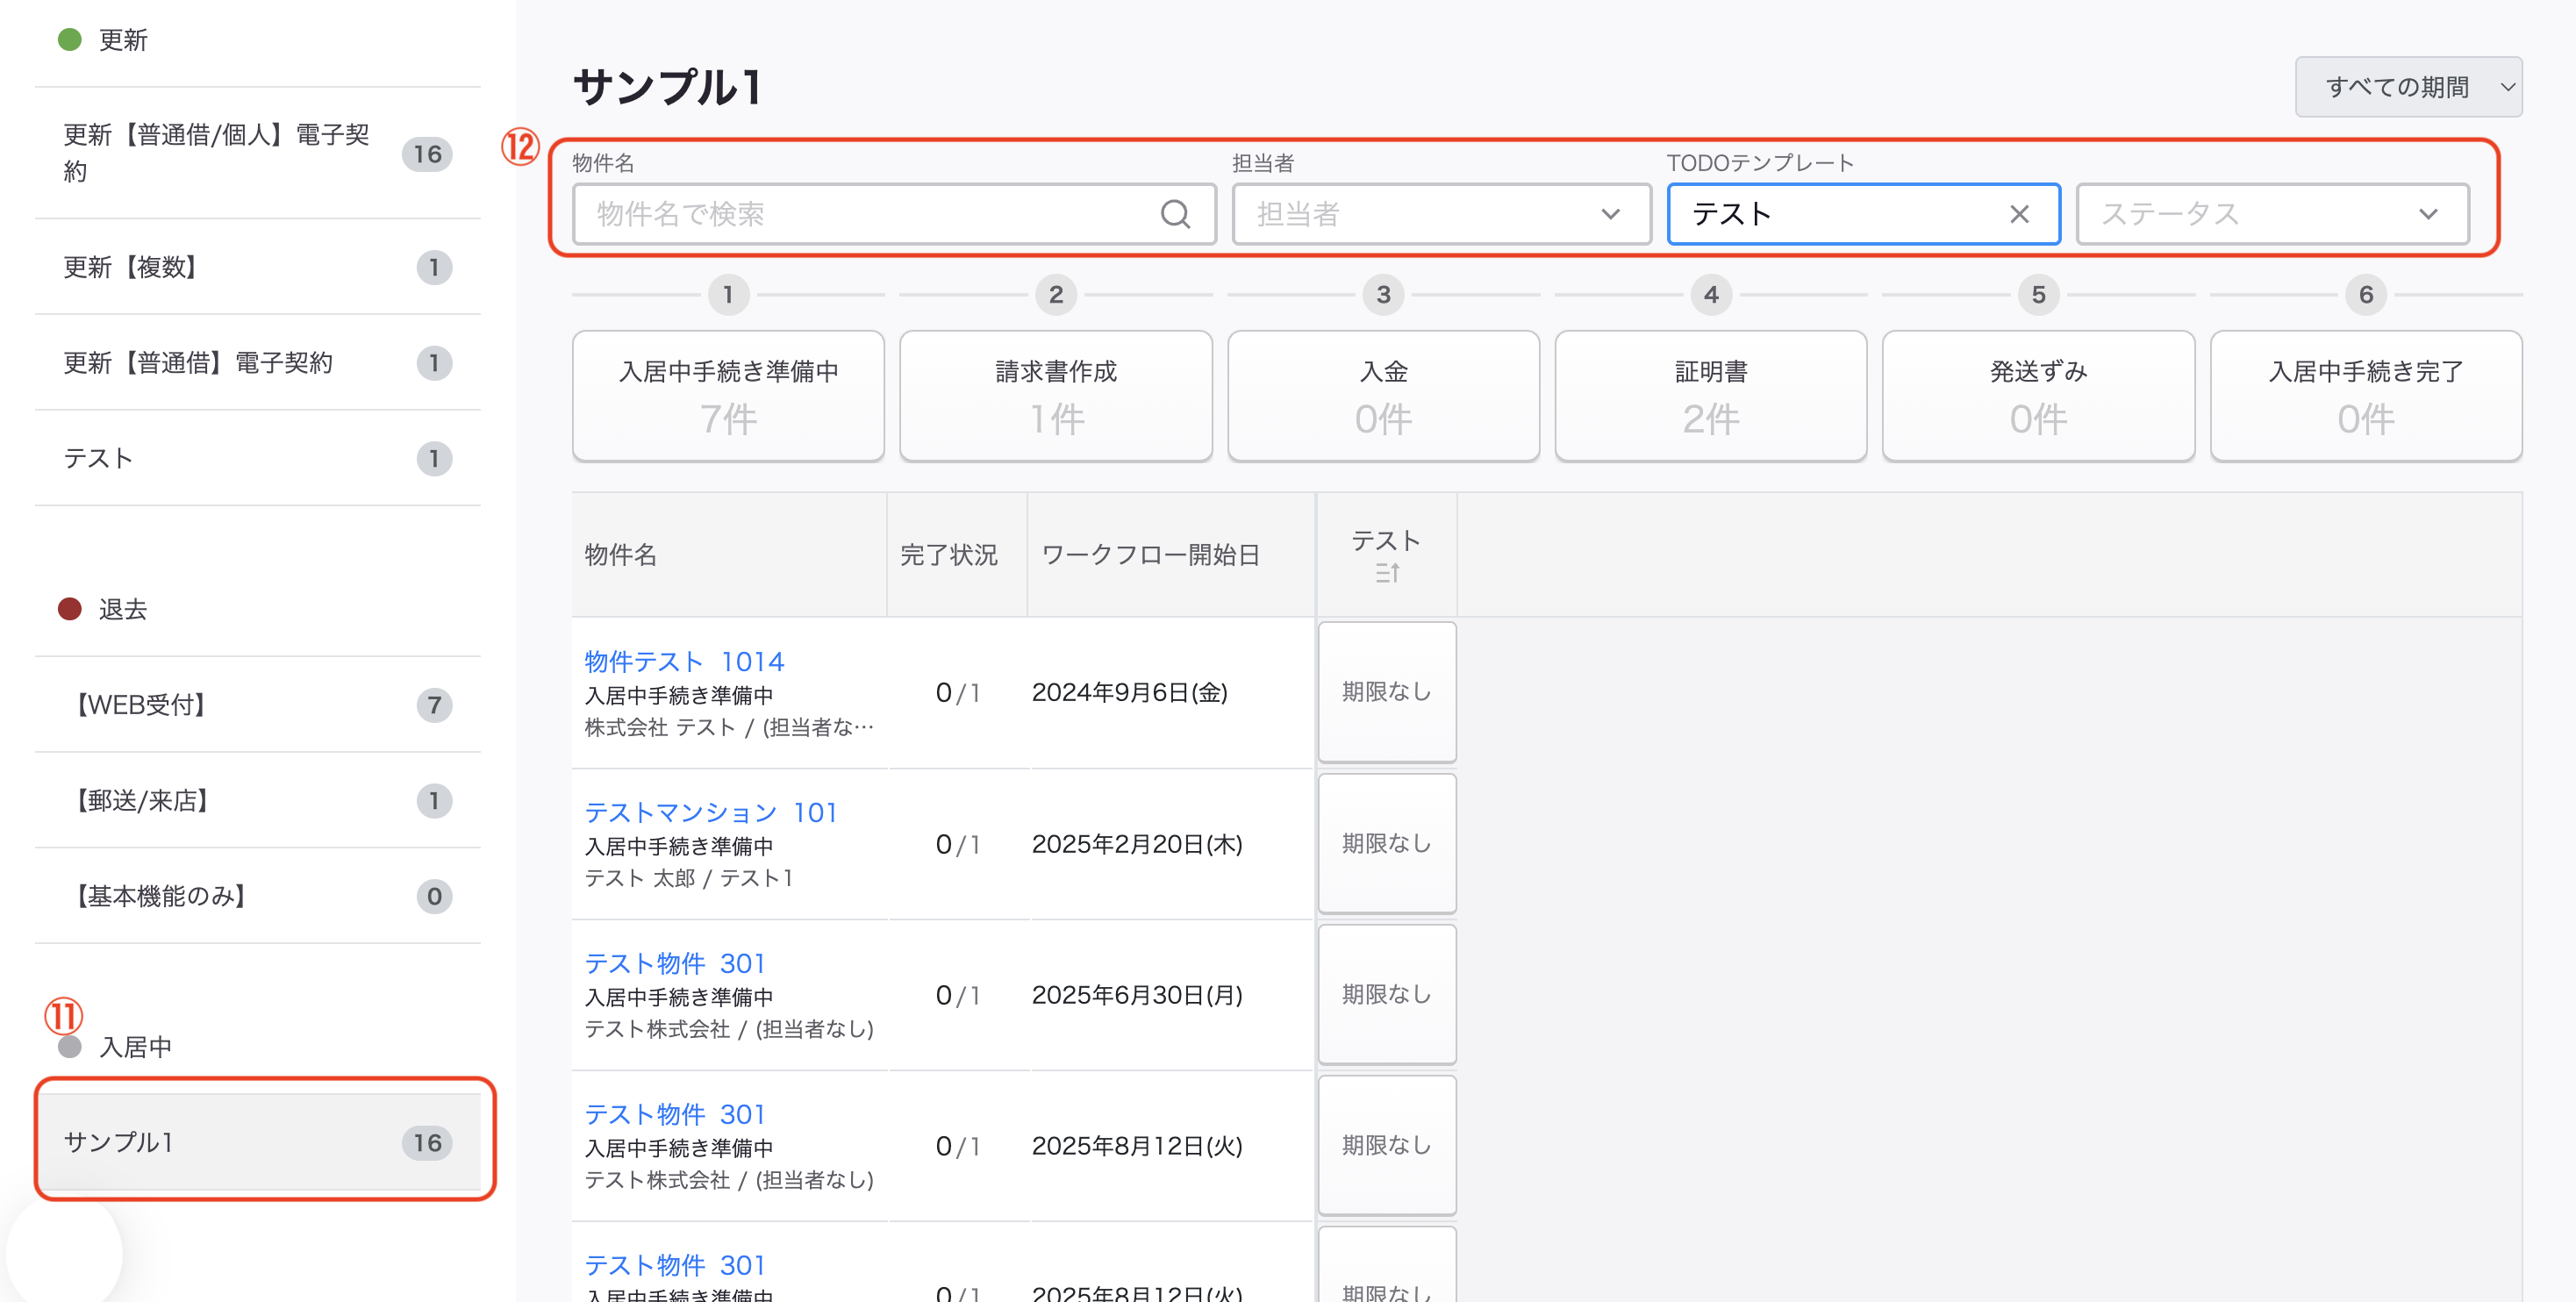Screen dimensions: 2576x1302
Task: Click the 入居中 category heading
Action: (x=135, y=1047)
